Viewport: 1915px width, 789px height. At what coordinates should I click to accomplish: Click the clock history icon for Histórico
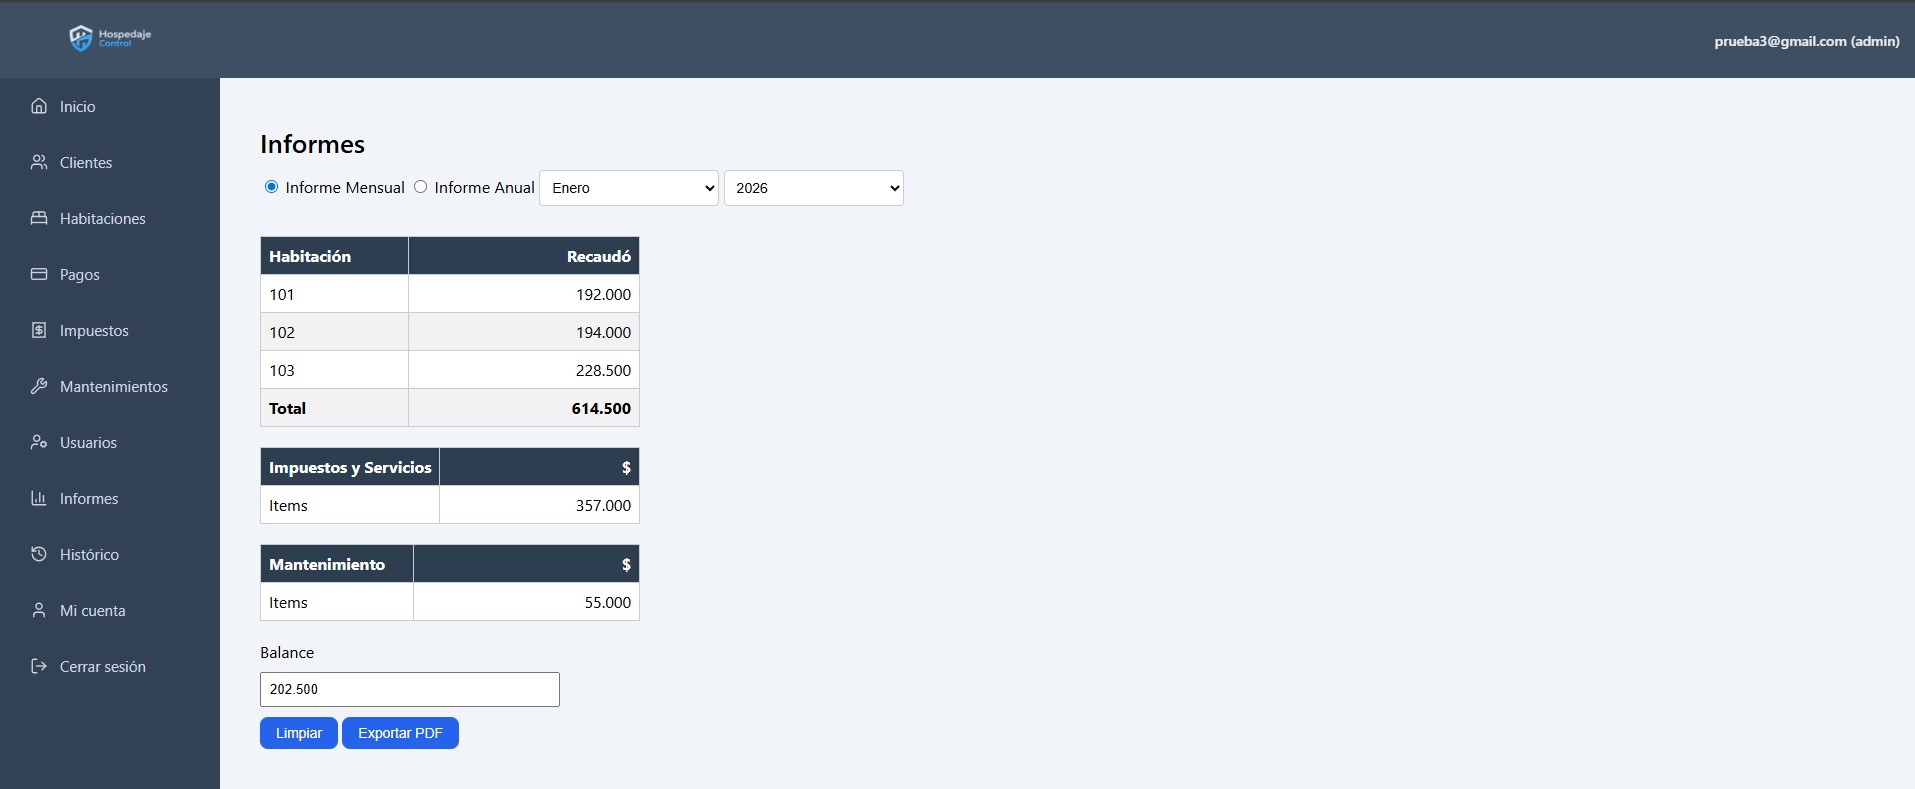(39, 554)
